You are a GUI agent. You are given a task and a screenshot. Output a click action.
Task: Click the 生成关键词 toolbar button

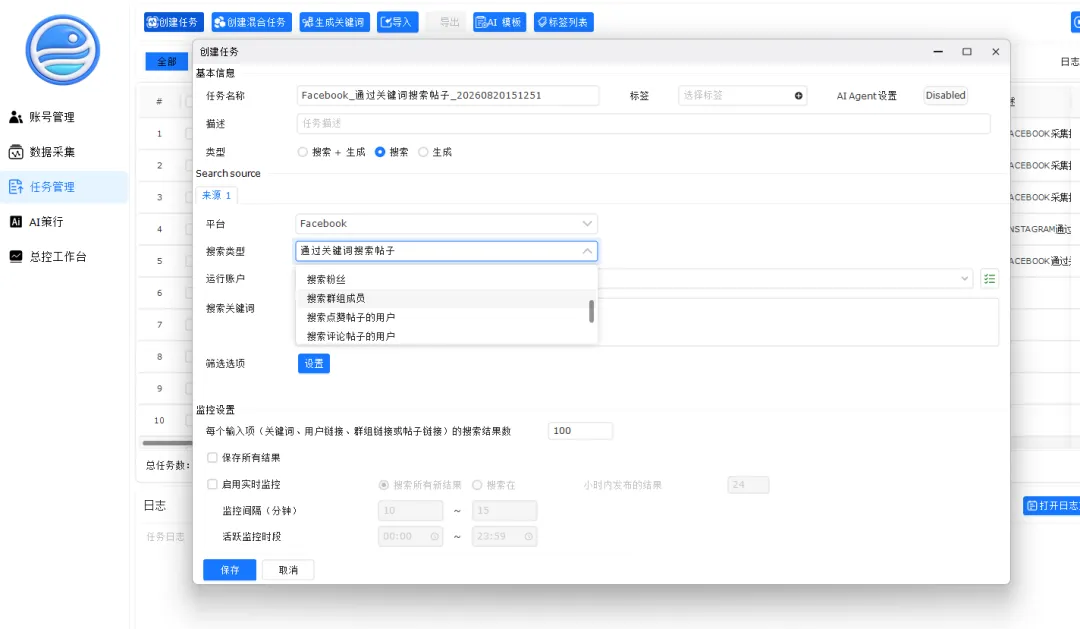click(334, 22)
